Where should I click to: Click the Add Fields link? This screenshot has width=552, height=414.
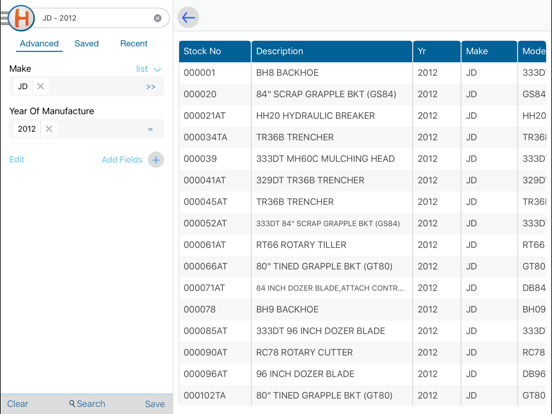(x=122, y=160)
